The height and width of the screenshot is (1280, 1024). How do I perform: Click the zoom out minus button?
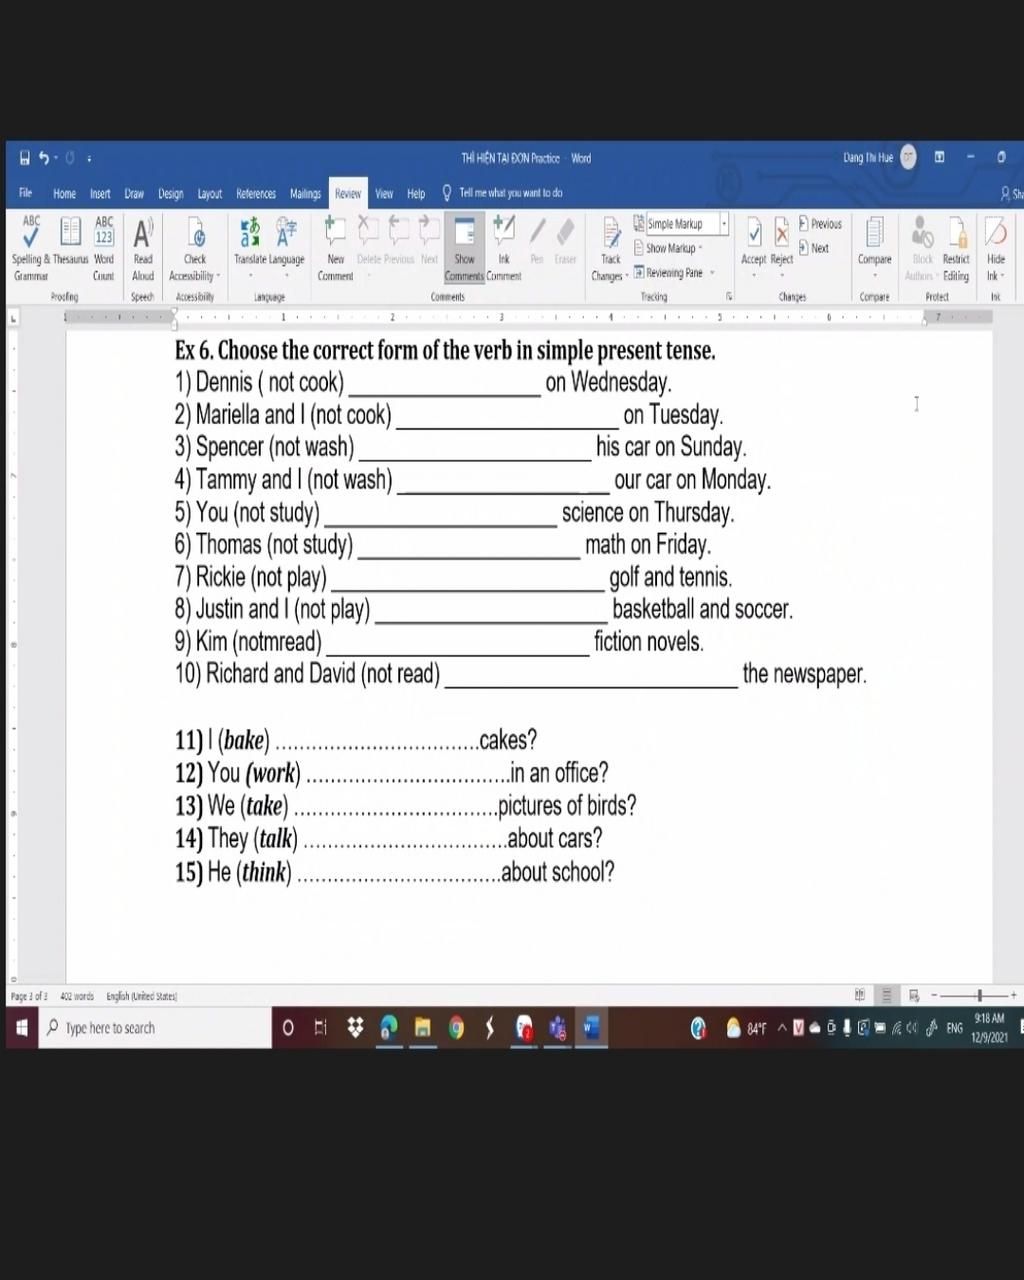point(934,995)
